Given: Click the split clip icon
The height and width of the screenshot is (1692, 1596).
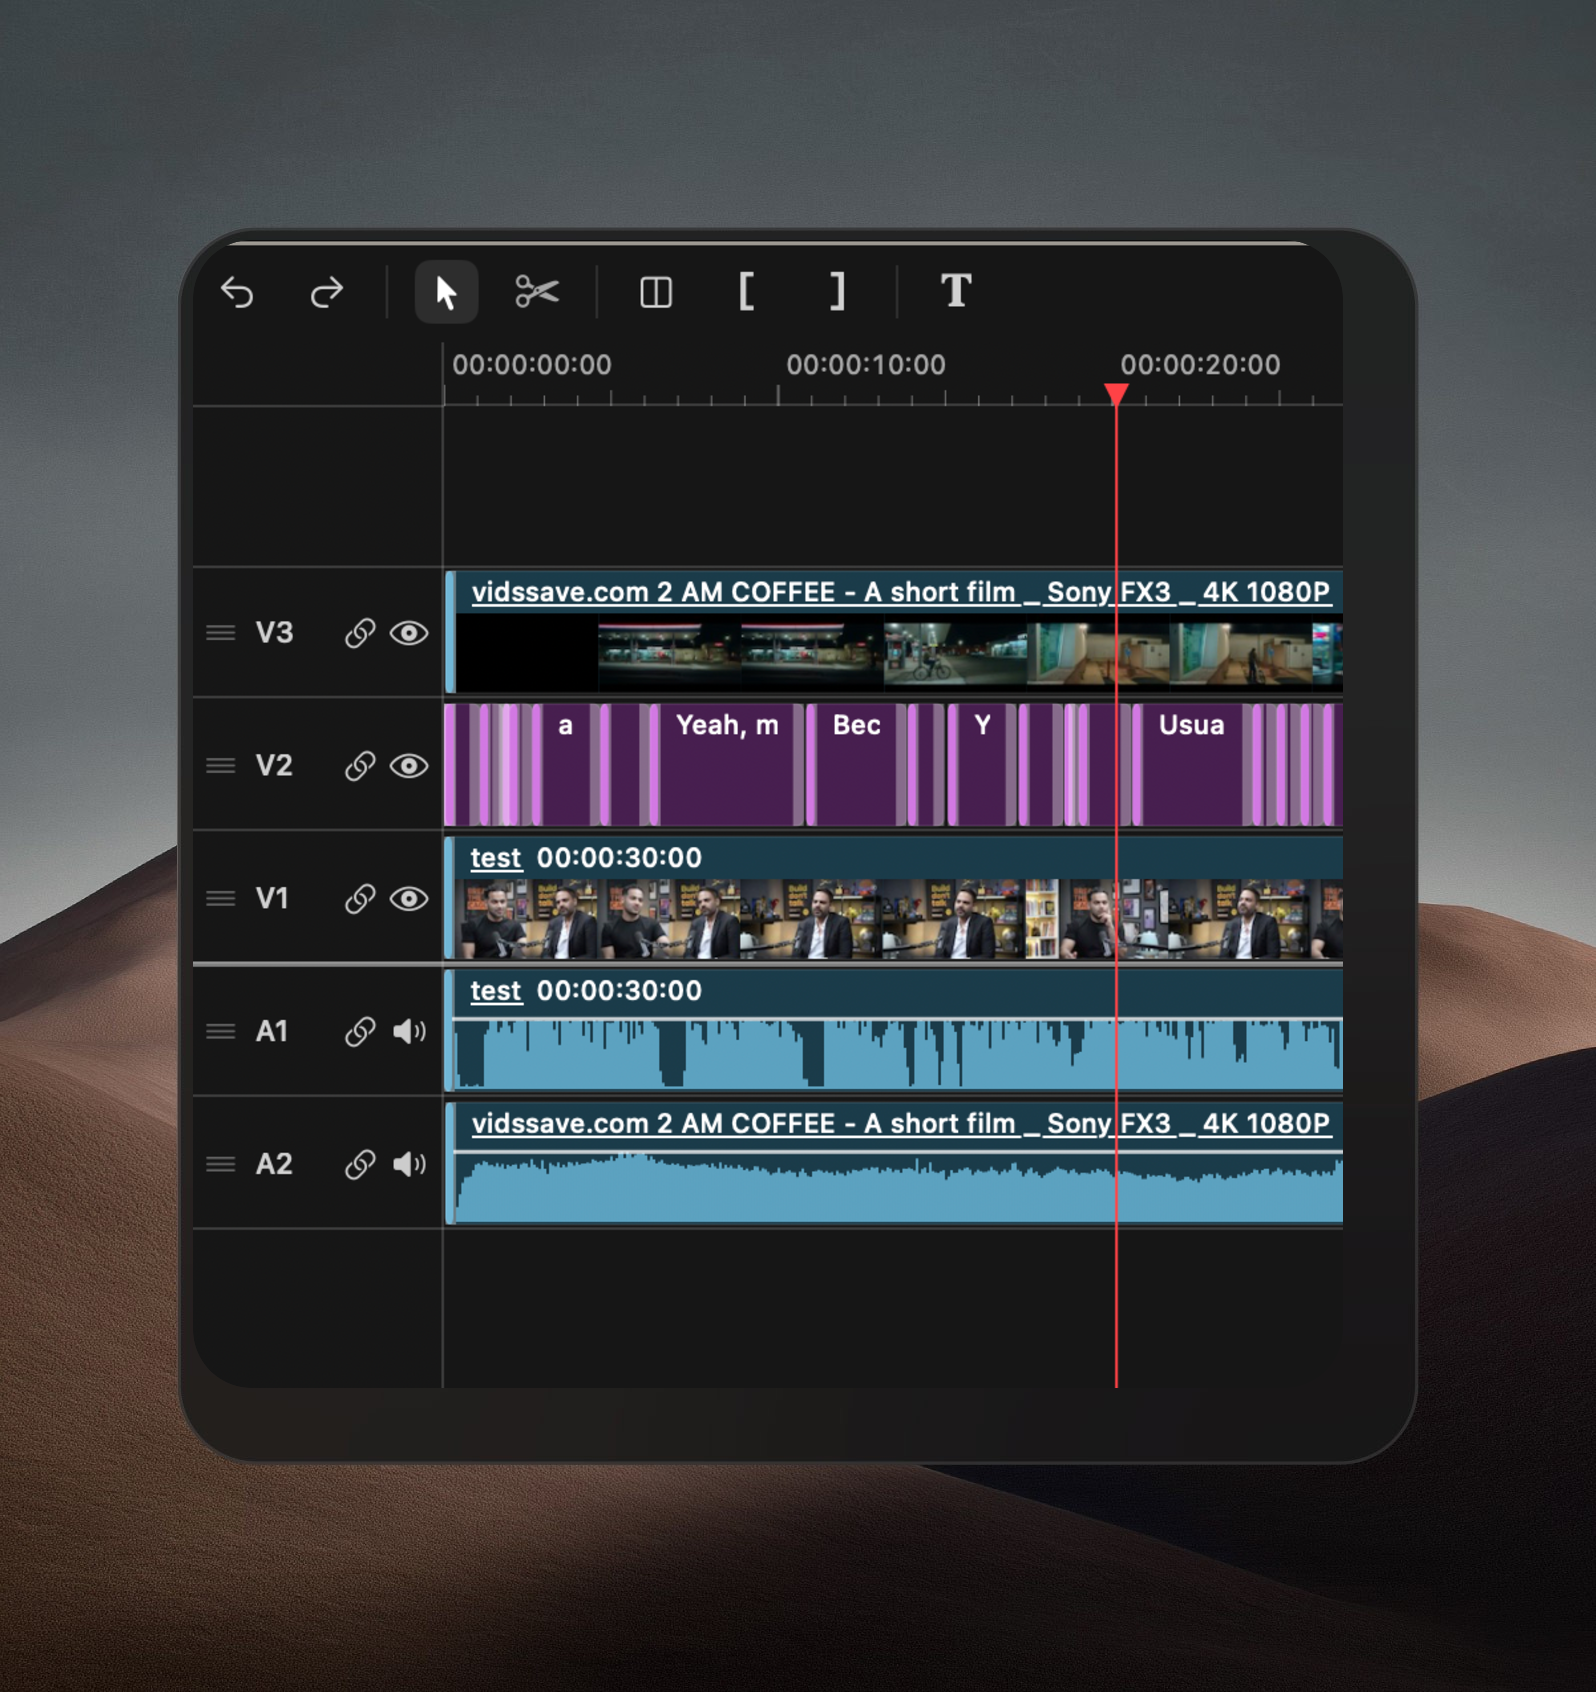Looking at the screenshot, I should click(656, 293).
